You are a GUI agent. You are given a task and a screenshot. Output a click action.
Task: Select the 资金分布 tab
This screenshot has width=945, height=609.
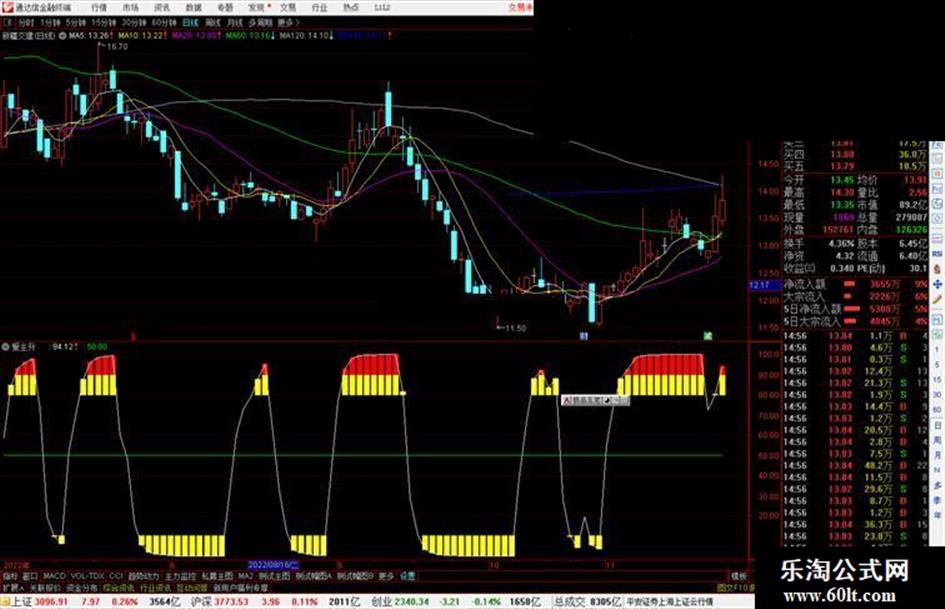pyautogui.click(x=82, y=588)
